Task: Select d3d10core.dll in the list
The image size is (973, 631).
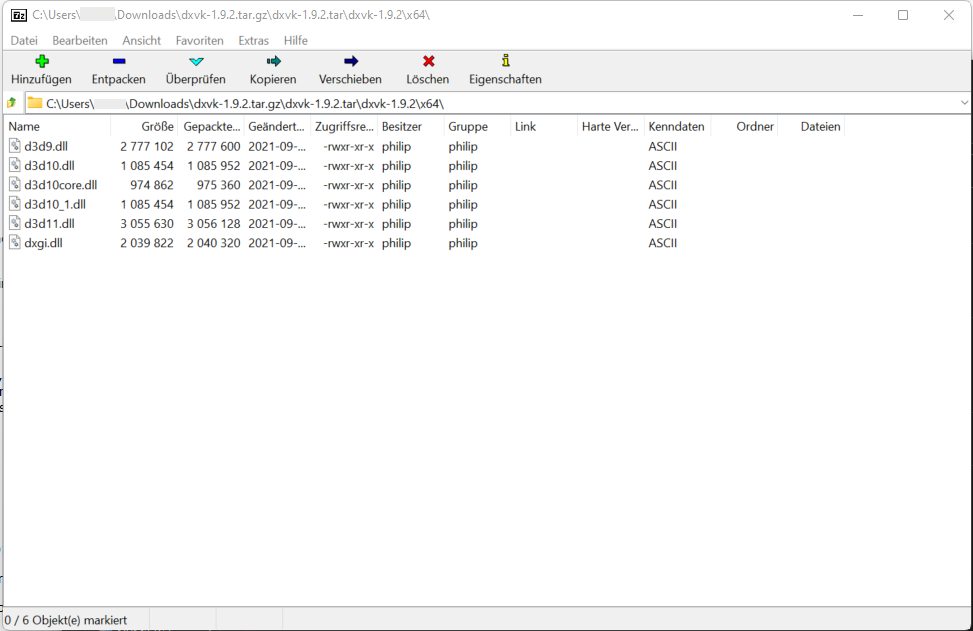Action: (x=60, y=185)
